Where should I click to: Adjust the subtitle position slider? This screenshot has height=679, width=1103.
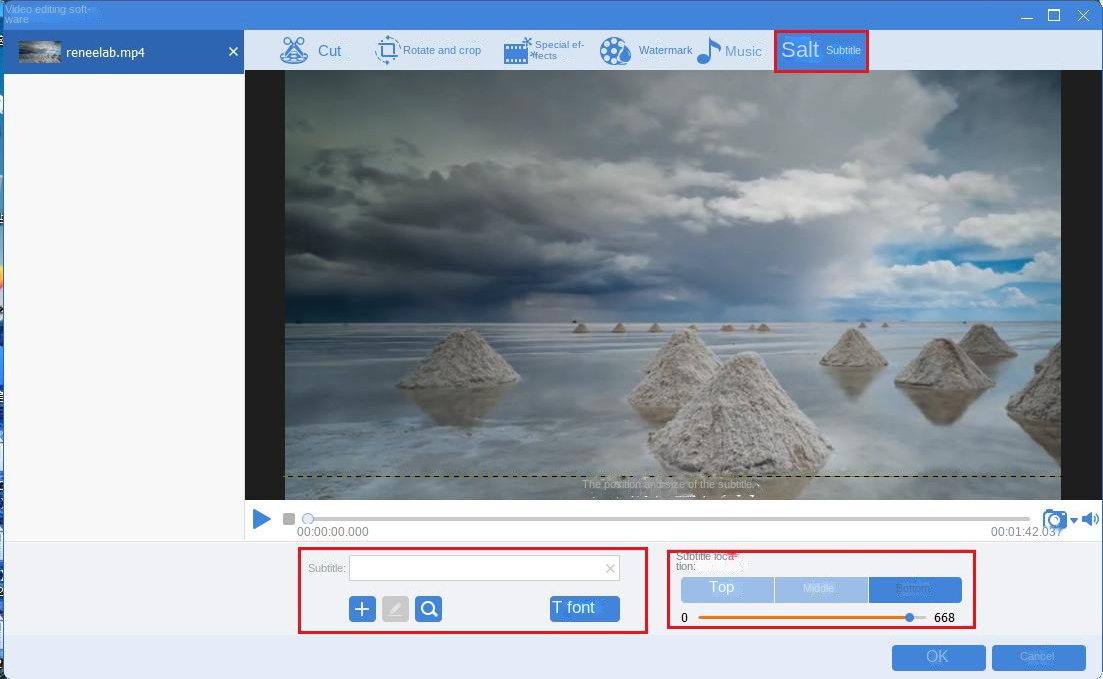pos(908,617)
